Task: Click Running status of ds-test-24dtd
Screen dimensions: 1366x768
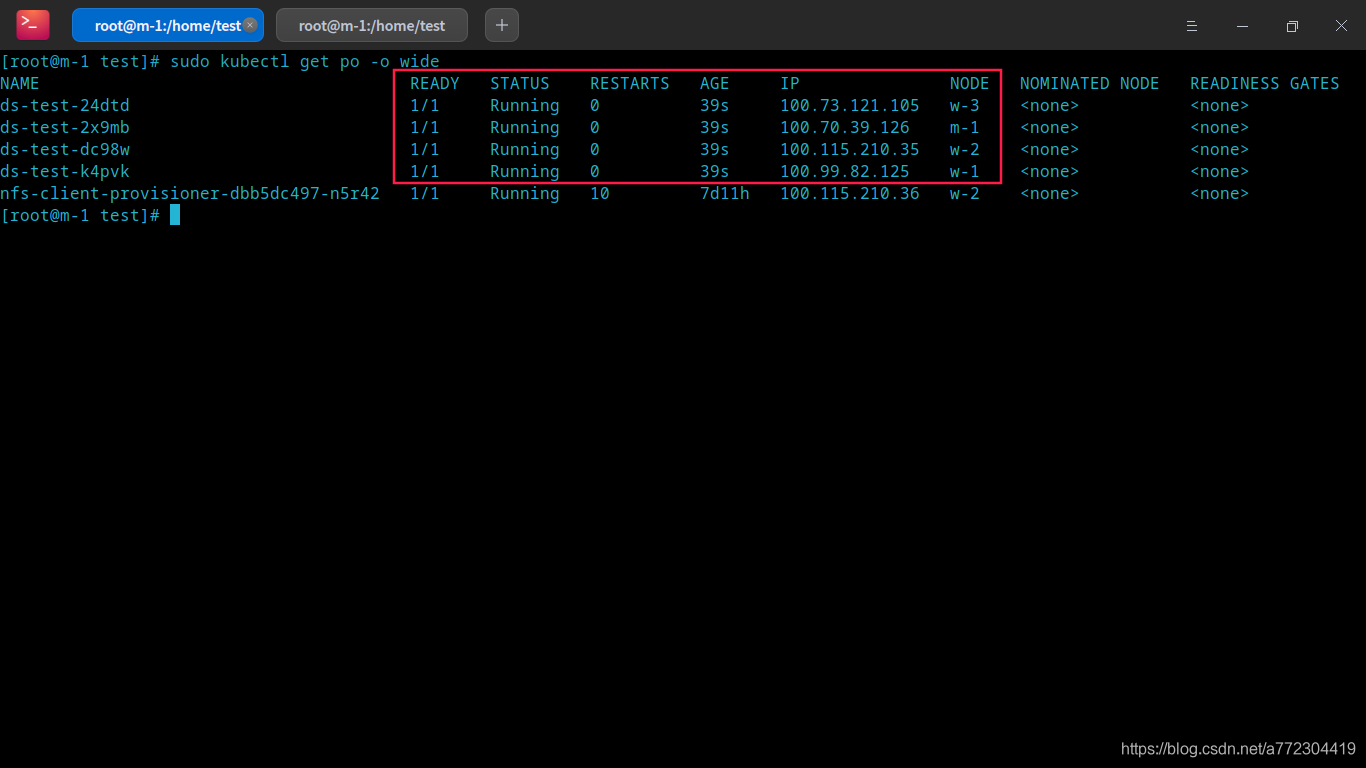Action: coord(525,106)
